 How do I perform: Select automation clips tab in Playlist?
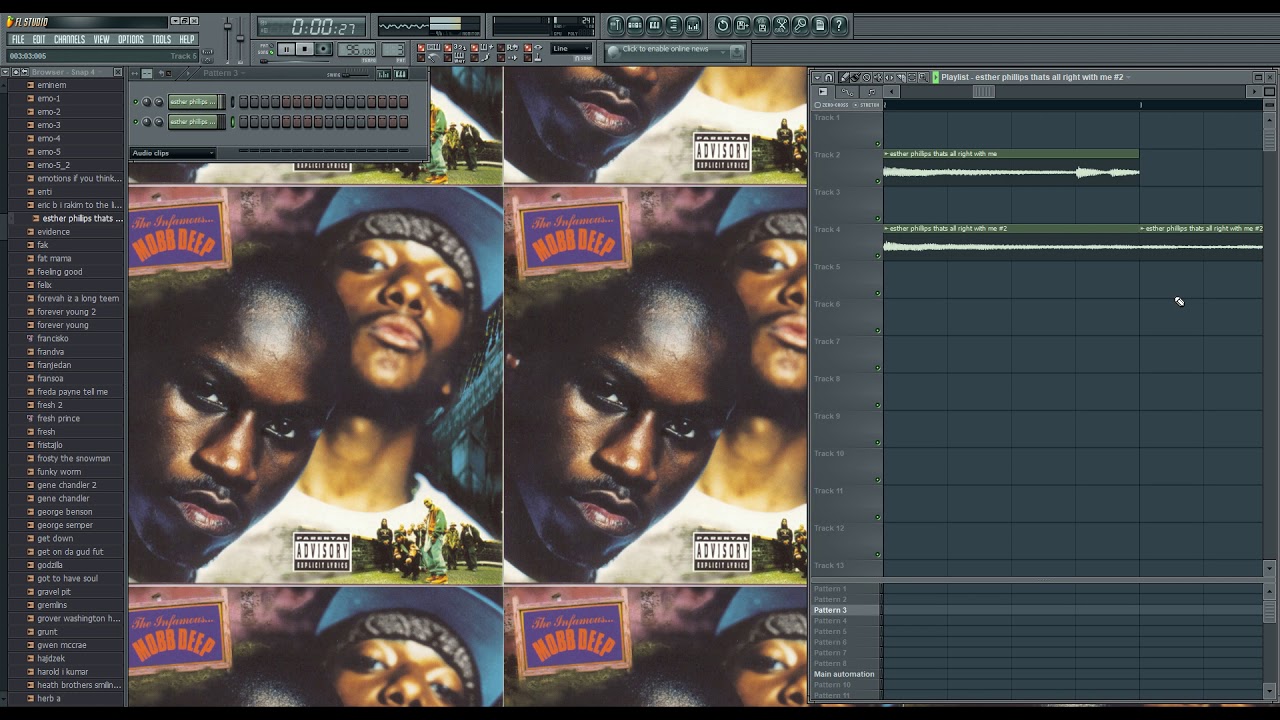[x=847, y=92]
